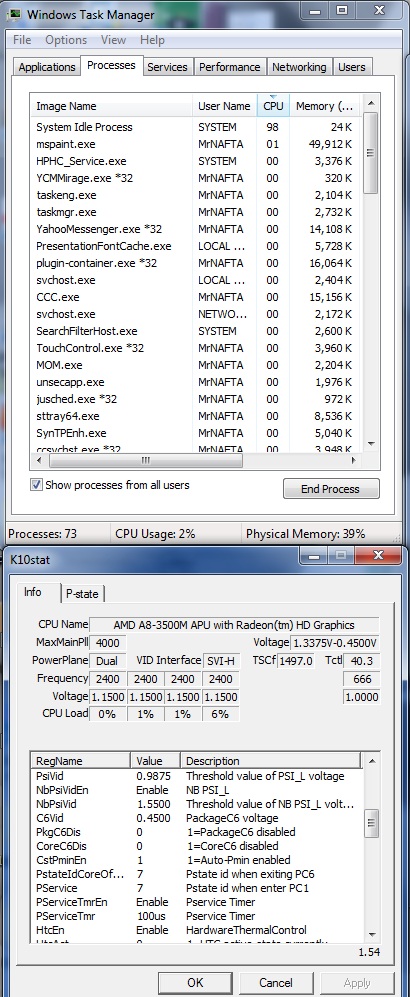The image size is (410, 997).
Task: Select System Idle Process row
Action: (196, 127)
